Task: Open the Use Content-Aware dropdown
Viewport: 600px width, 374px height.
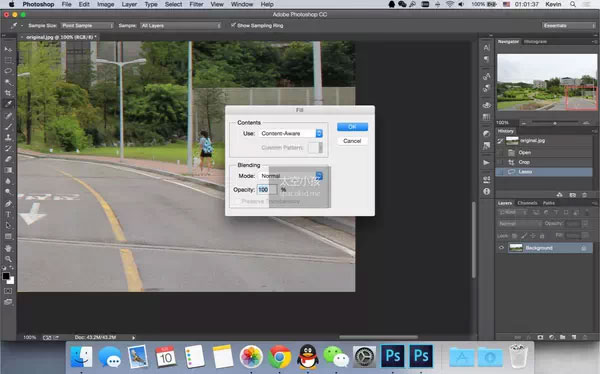Action: (291, 133)
